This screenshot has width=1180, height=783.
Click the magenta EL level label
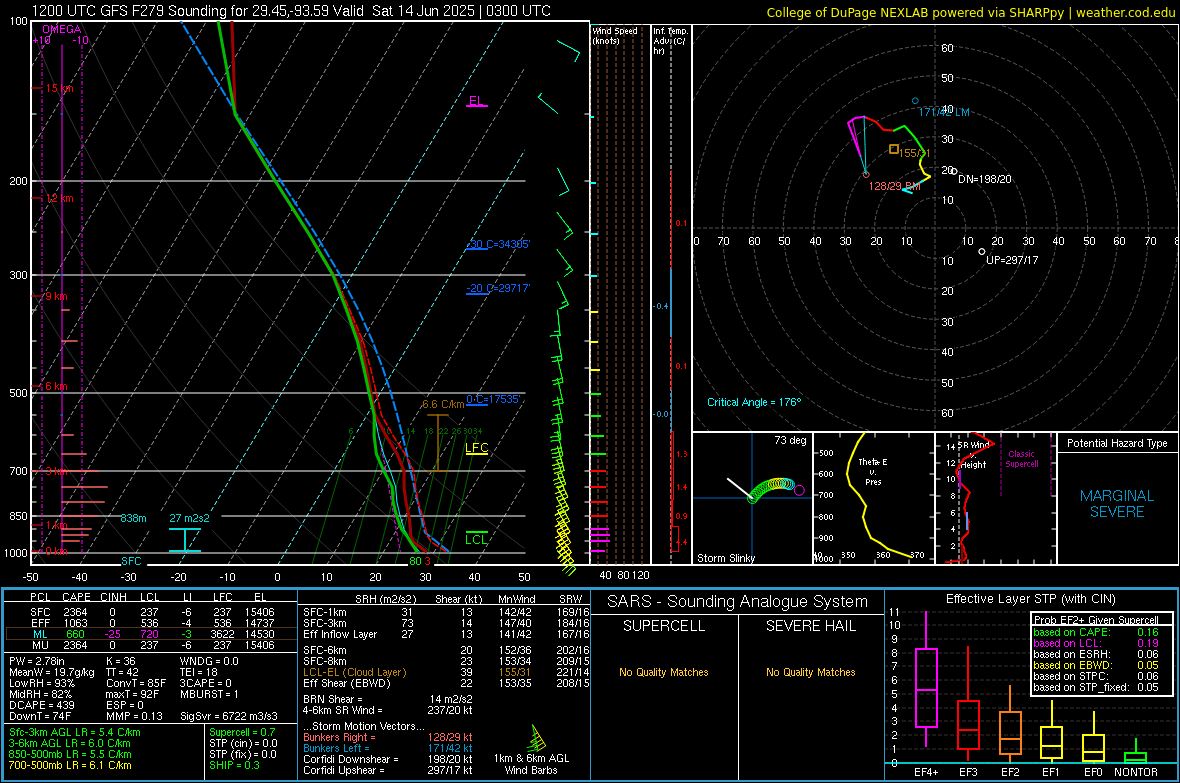[x=476, y=101]
